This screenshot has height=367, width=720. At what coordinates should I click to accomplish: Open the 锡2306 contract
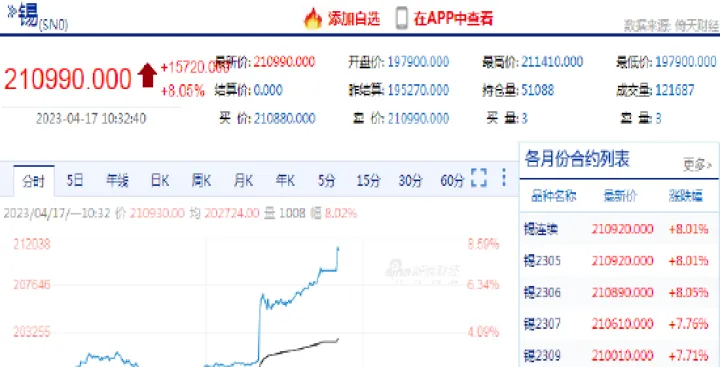click(x=542, y=292)
